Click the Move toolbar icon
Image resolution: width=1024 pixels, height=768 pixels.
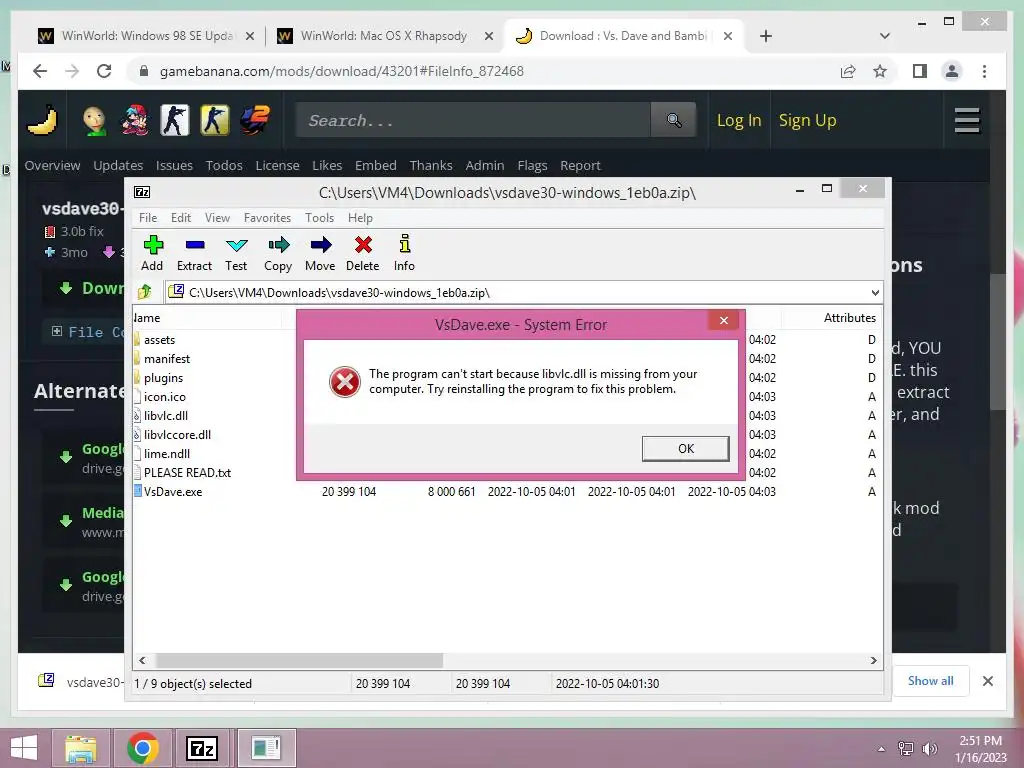(320, 253)
